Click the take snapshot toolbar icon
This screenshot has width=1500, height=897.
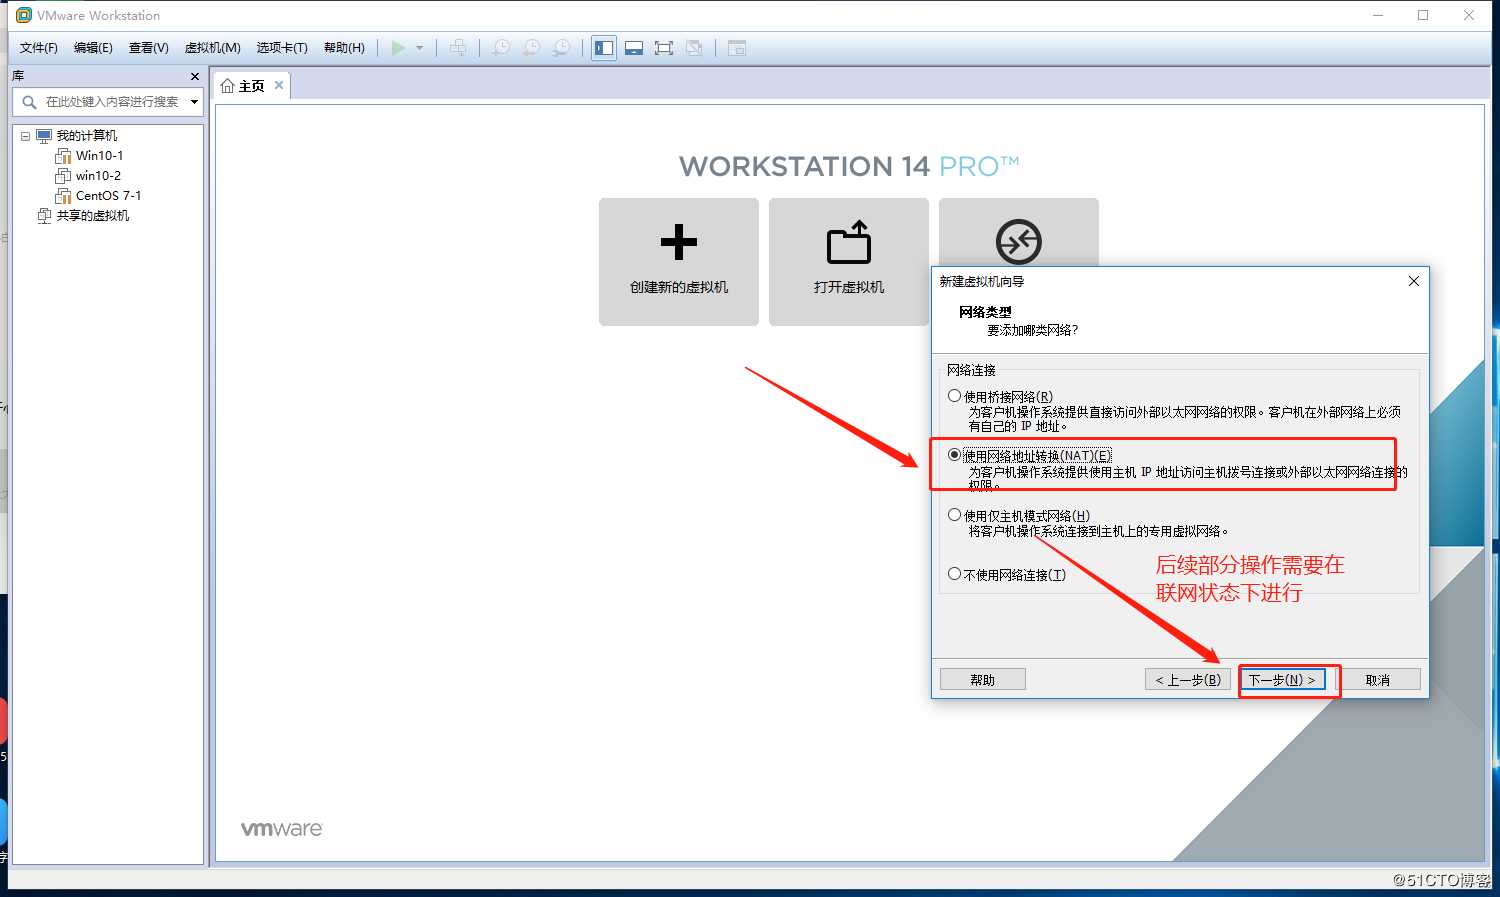[501, 48]
